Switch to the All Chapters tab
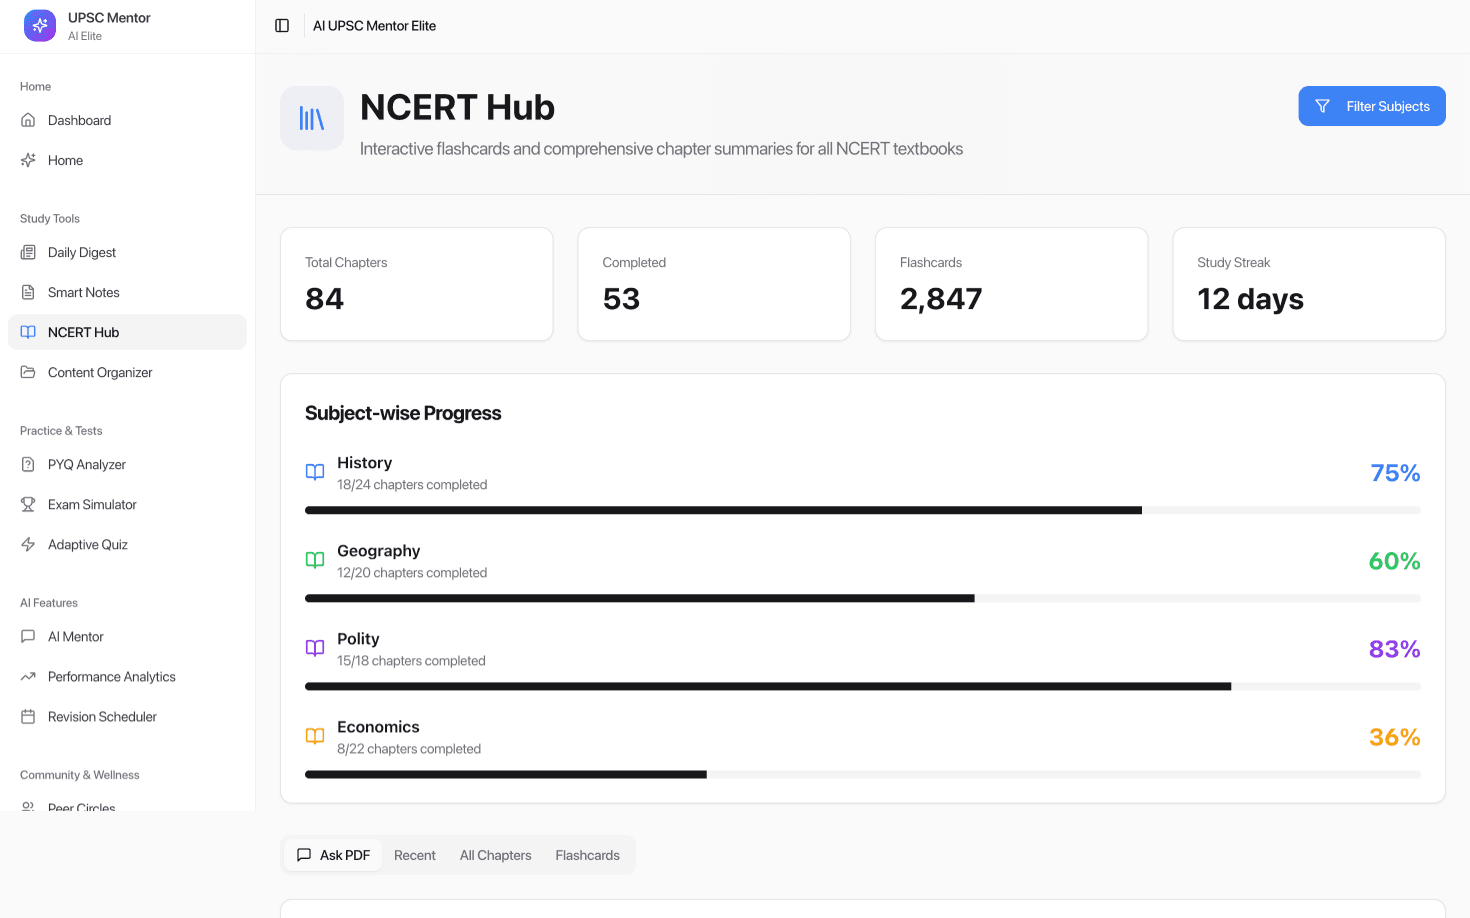Image resolution: width=1470 pixels, height=918 pixels. tap(496, 855)
